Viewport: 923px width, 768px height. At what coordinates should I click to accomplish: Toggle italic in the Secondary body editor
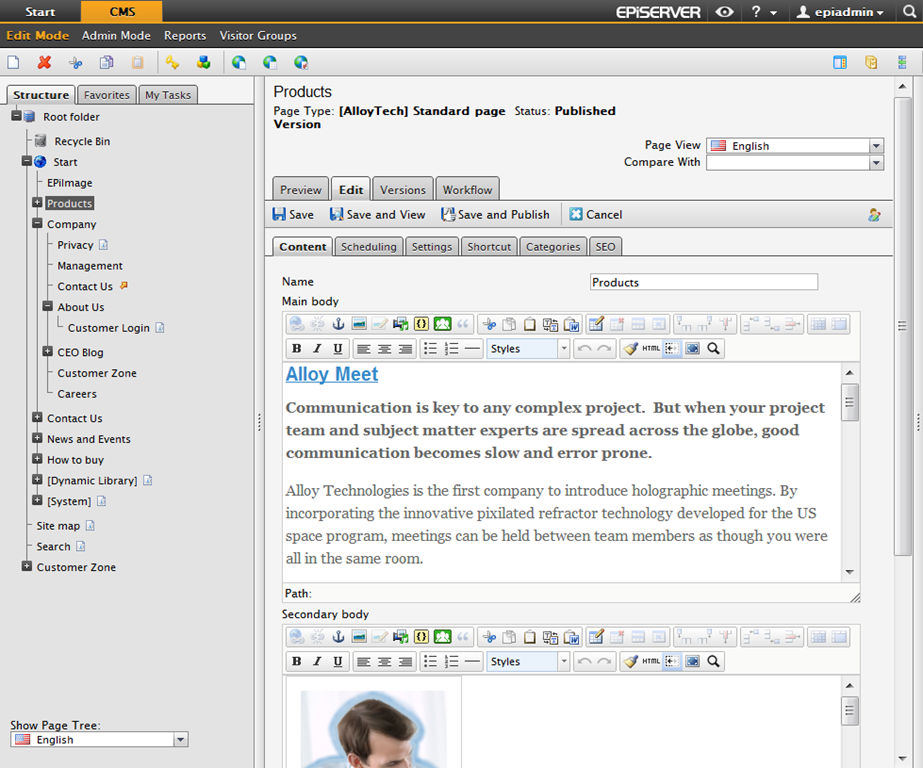[317, 661]
